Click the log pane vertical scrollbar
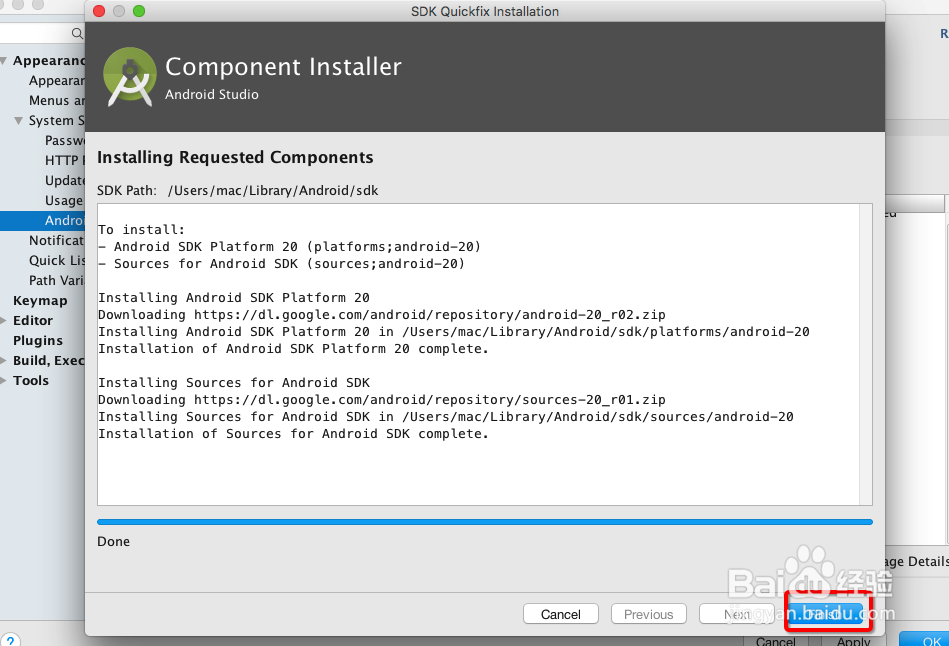 [865, 354]
